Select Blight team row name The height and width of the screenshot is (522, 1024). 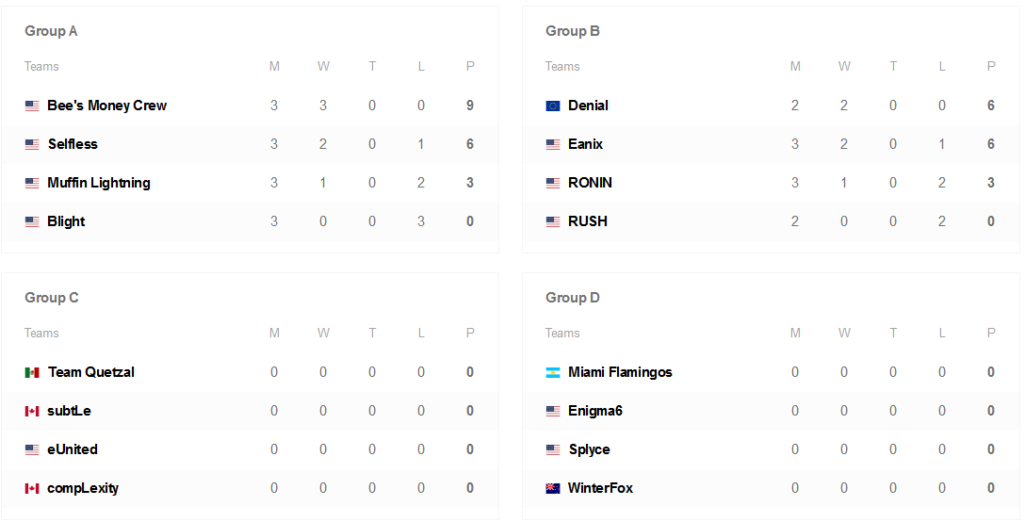click(66, 222)
